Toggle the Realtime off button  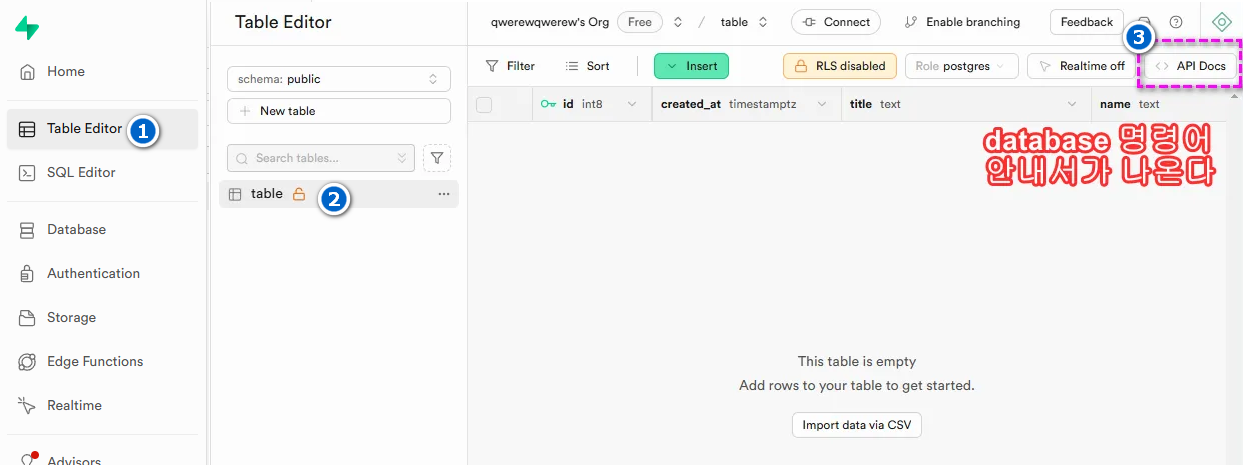[1080, 66]
